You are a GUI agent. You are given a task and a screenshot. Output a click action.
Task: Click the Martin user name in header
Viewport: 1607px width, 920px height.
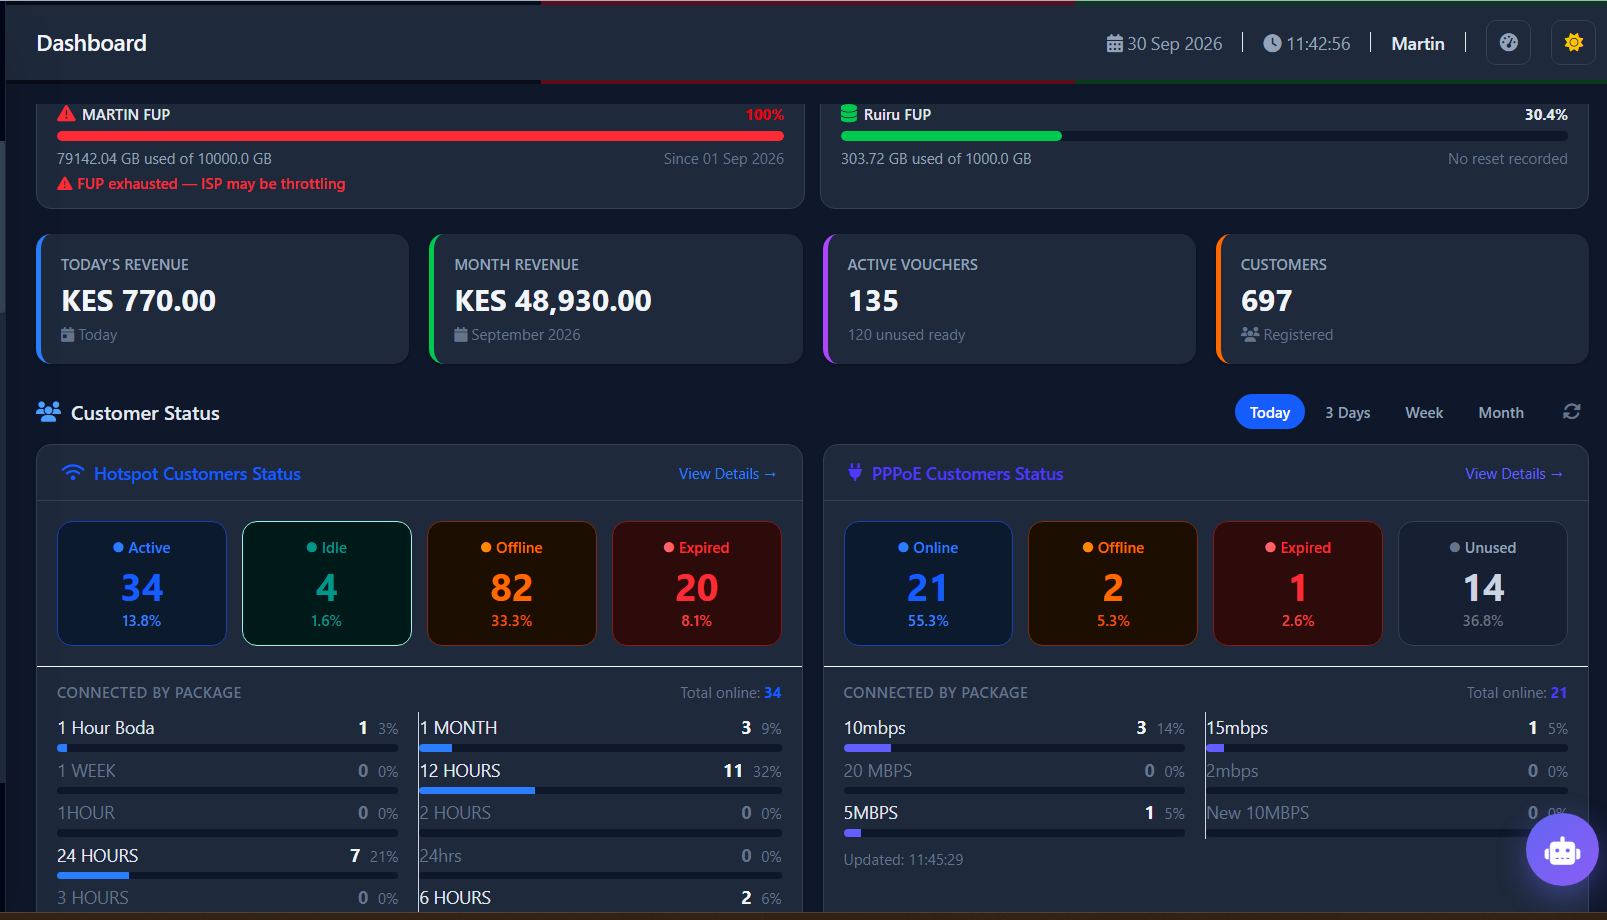tap(1418, 44)
